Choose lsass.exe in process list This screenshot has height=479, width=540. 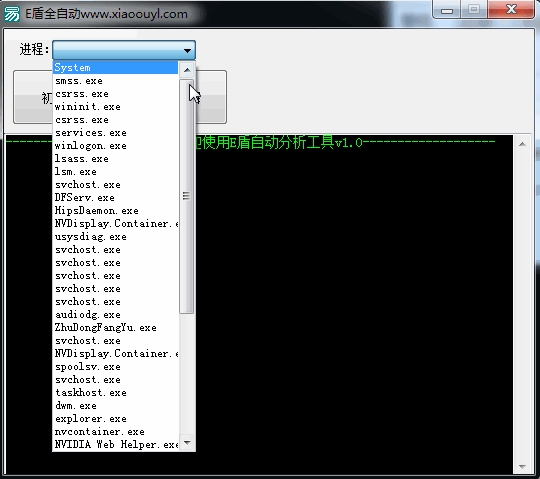[115, 159]
